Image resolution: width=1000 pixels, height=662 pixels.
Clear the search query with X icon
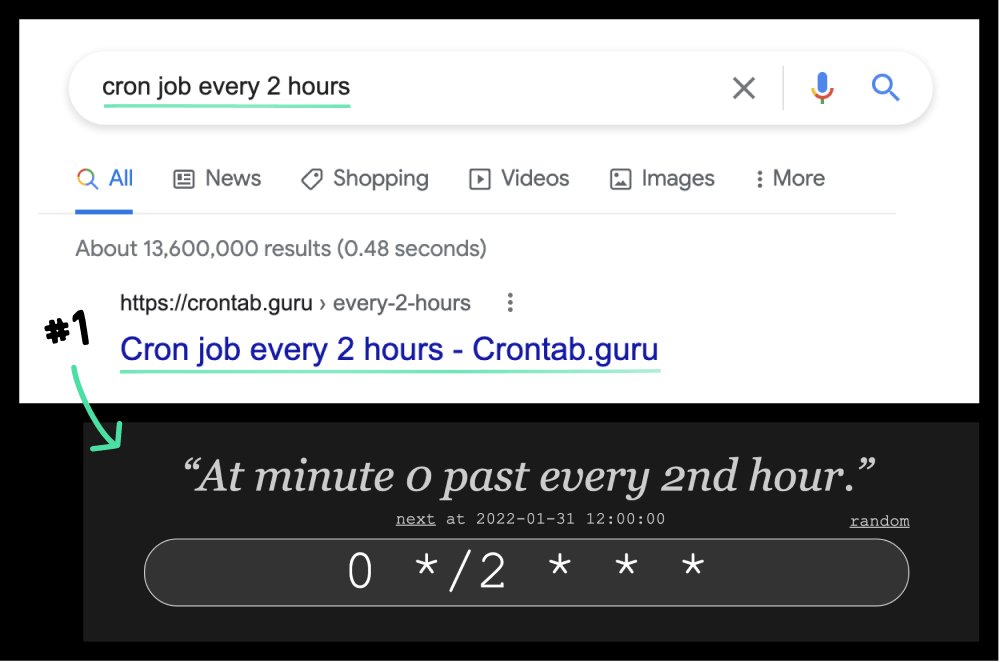(x=743, y=88)
